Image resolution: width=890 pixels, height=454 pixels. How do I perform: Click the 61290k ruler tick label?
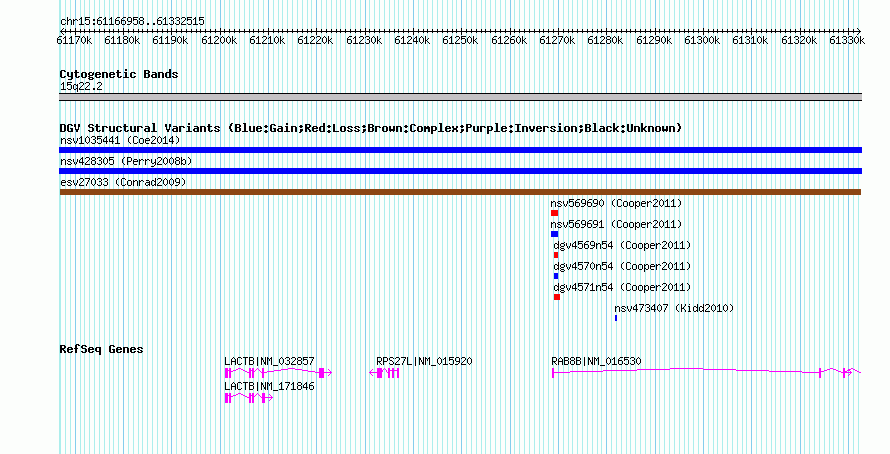(x=654, y=40)
